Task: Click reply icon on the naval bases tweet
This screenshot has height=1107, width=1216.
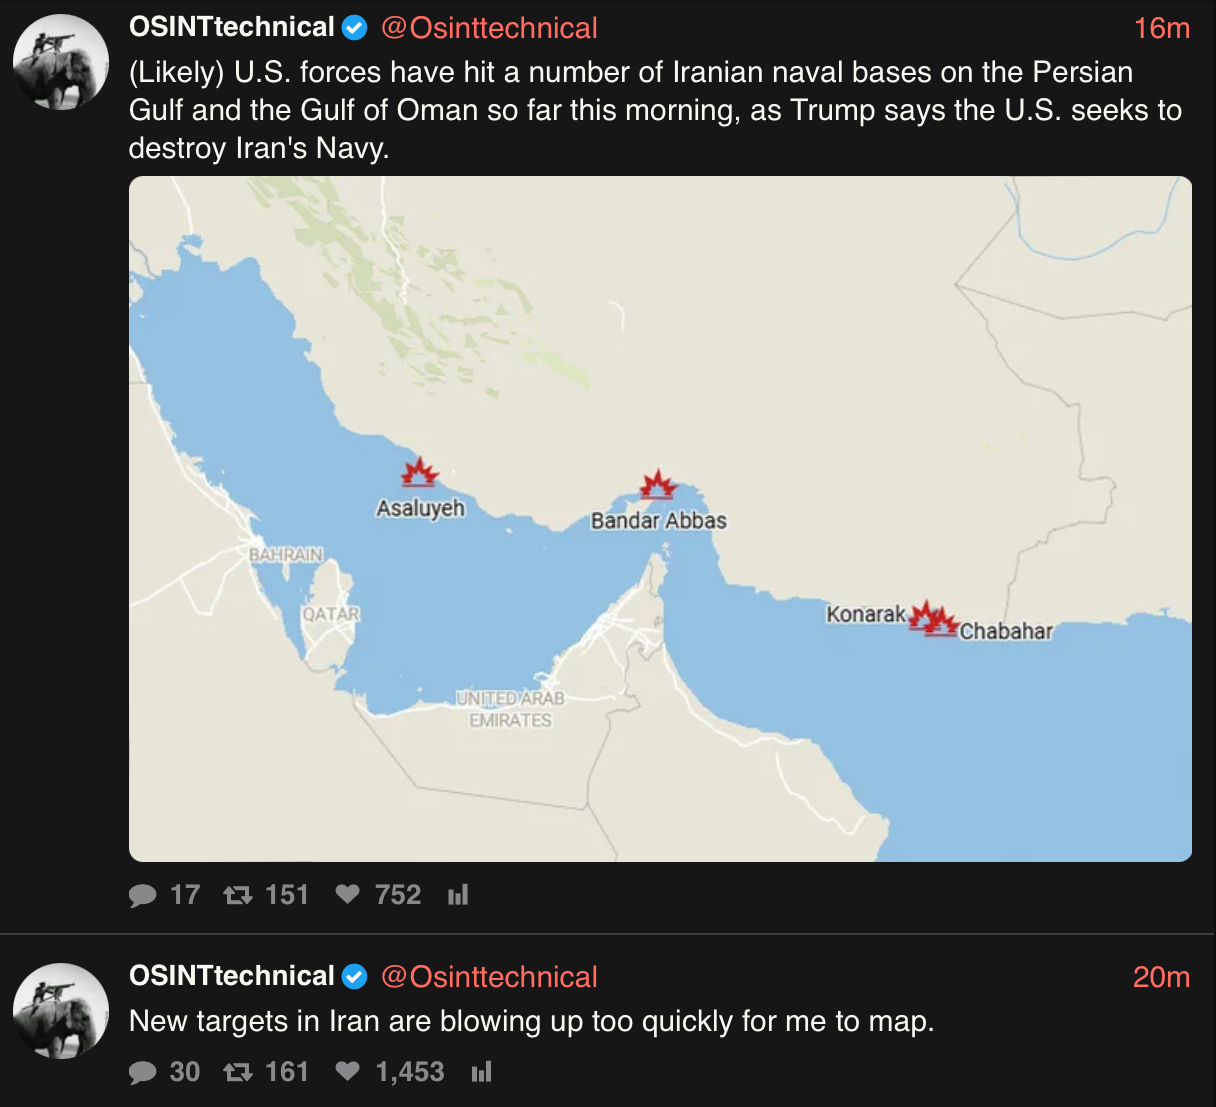Action: click(143, 895)
